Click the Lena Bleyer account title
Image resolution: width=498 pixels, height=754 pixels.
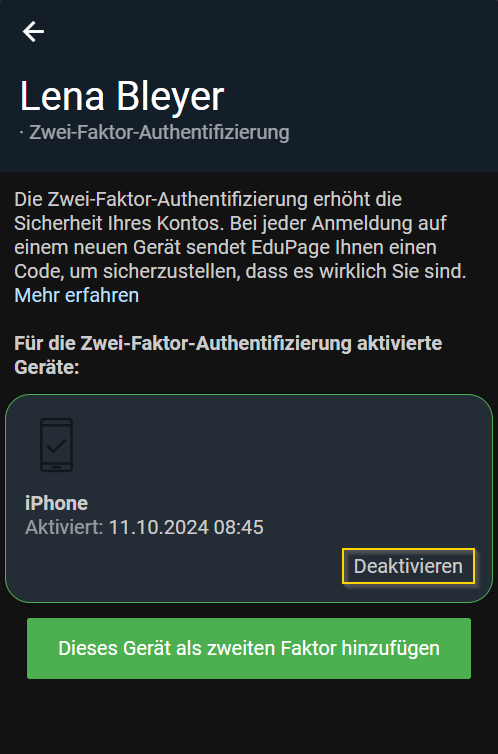click(122, 97)
